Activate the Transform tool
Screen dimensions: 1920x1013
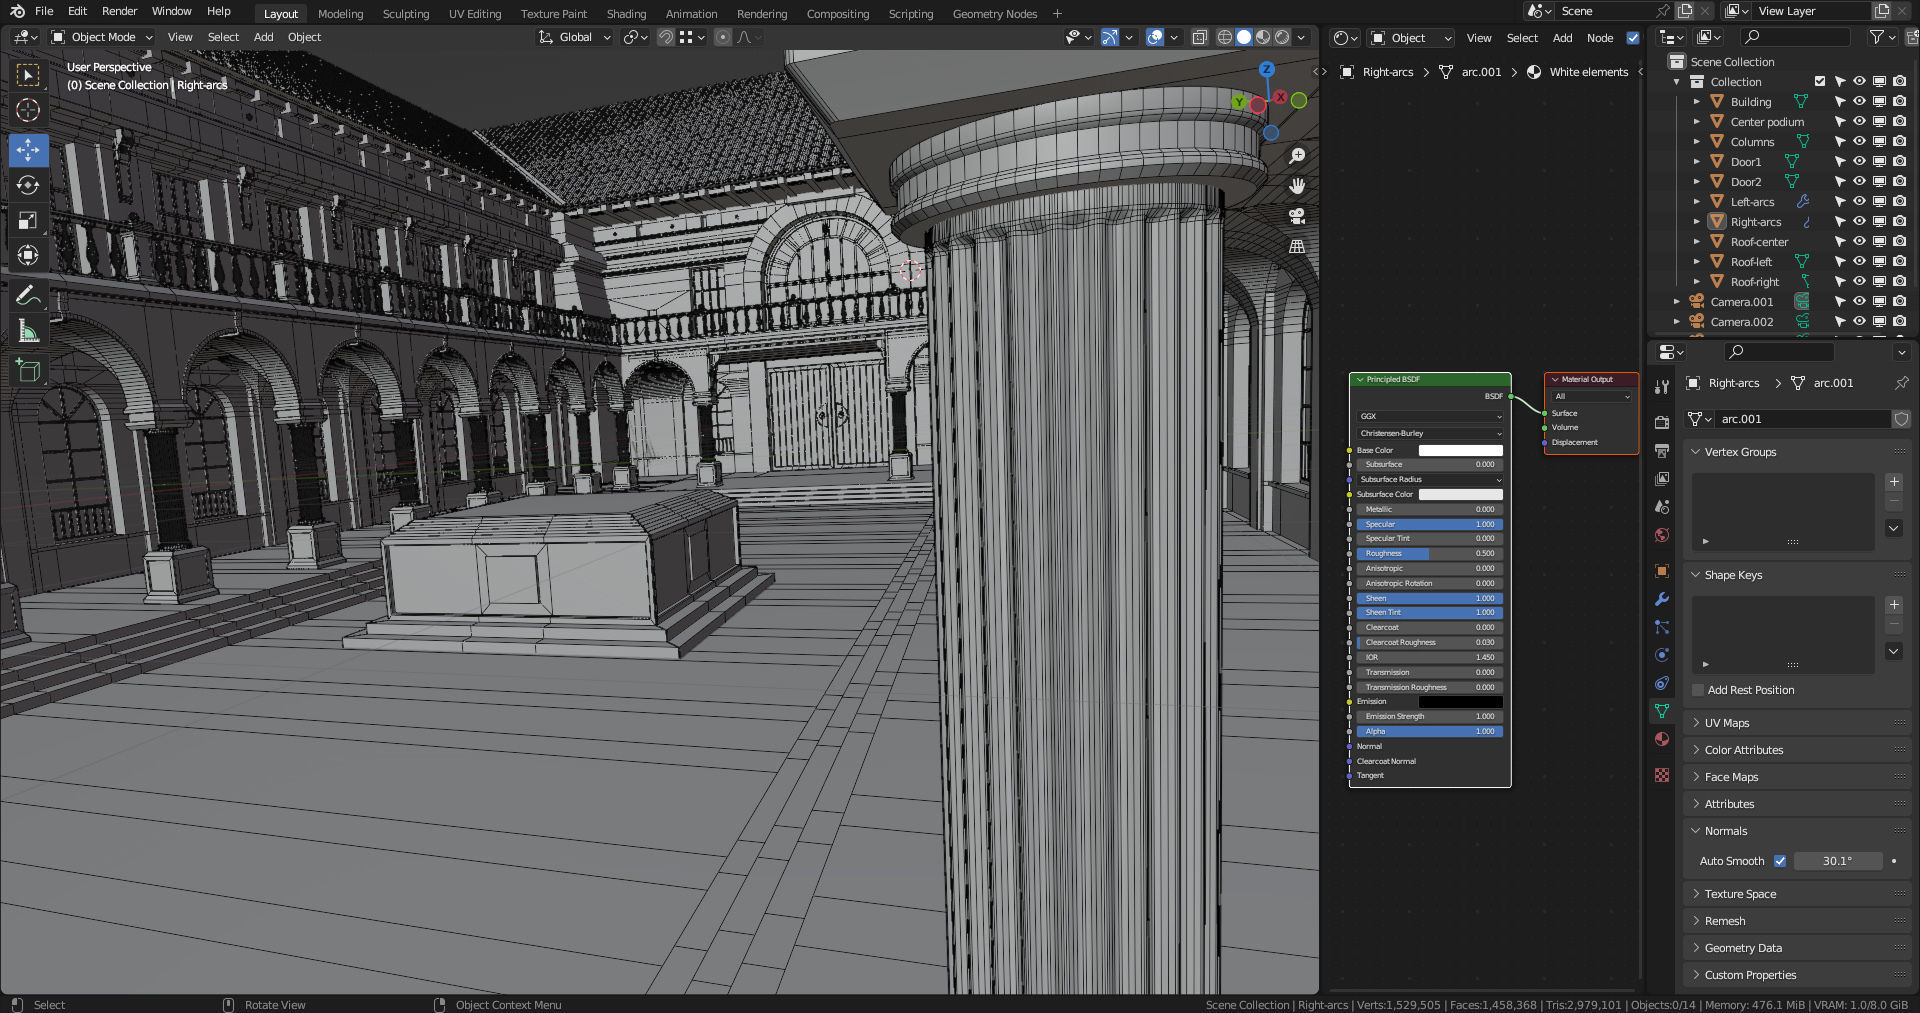click(28, 255)
